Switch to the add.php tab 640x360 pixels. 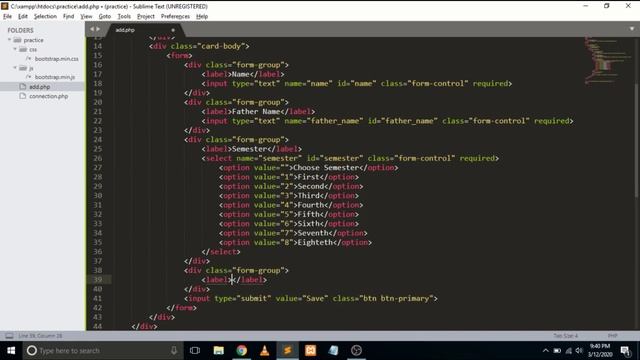pyautogui.click(x=125, y=30)
